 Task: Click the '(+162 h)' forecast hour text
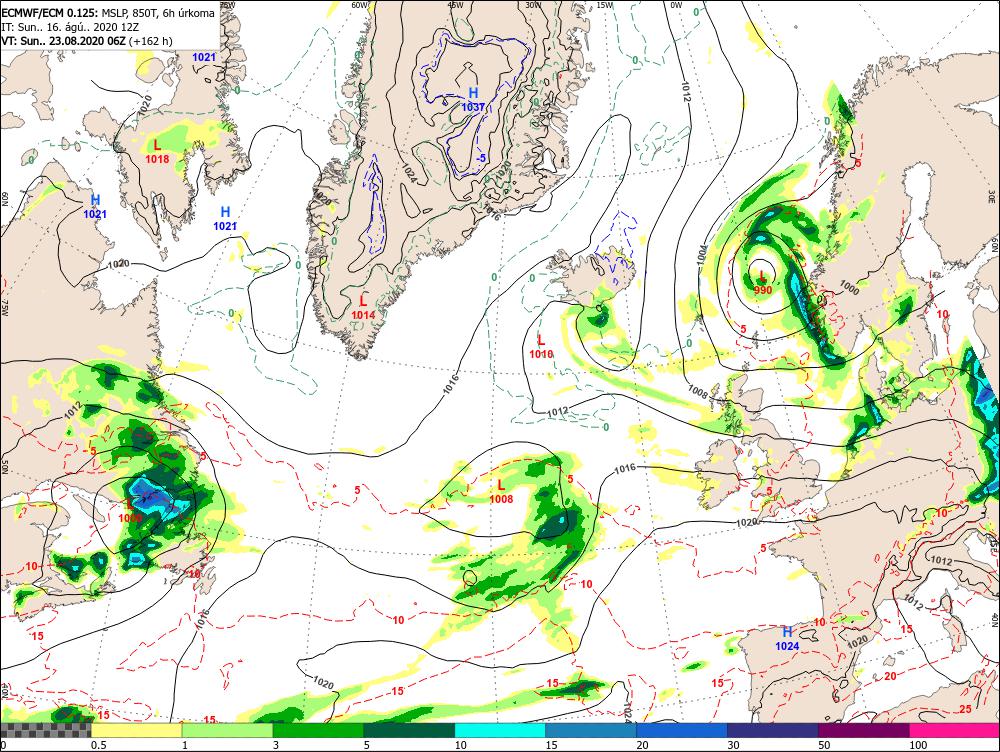151,41
